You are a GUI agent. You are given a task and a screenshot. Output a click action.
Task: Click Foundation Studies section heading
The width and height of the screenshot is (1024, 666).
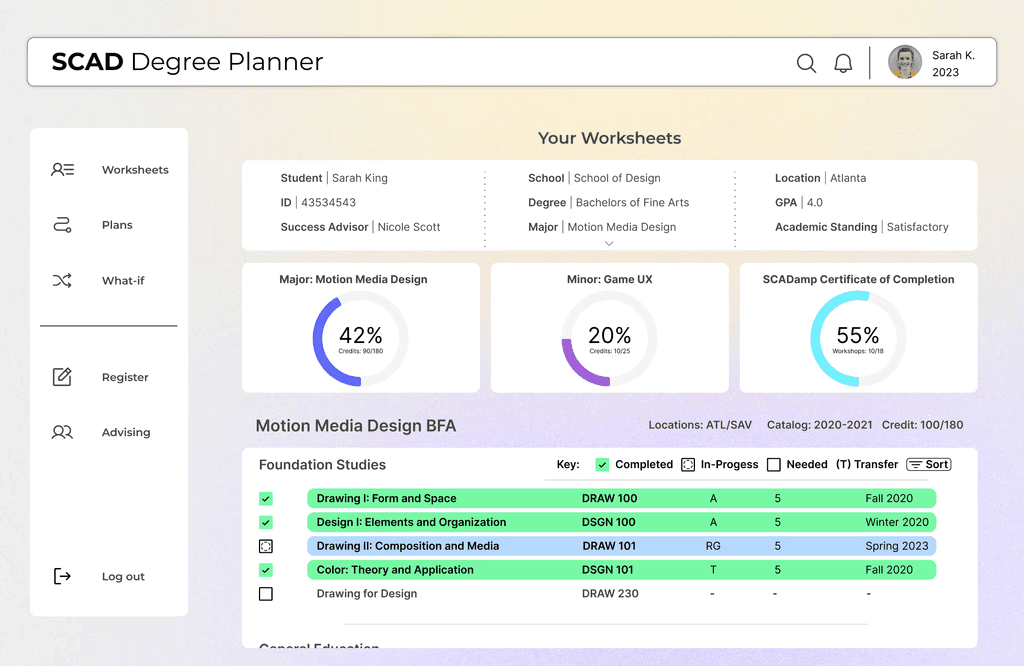coord(322,465)
